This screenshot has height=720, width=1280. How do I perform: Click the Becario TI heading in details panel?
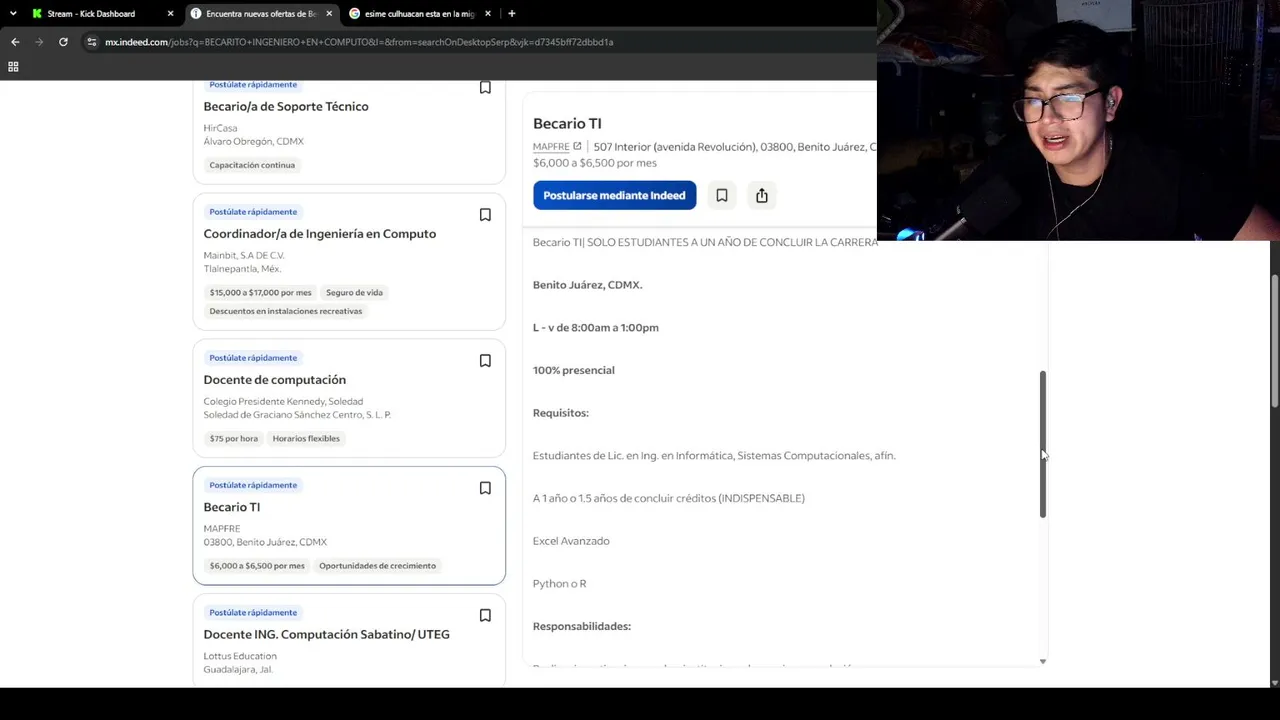tap(567, 124)
